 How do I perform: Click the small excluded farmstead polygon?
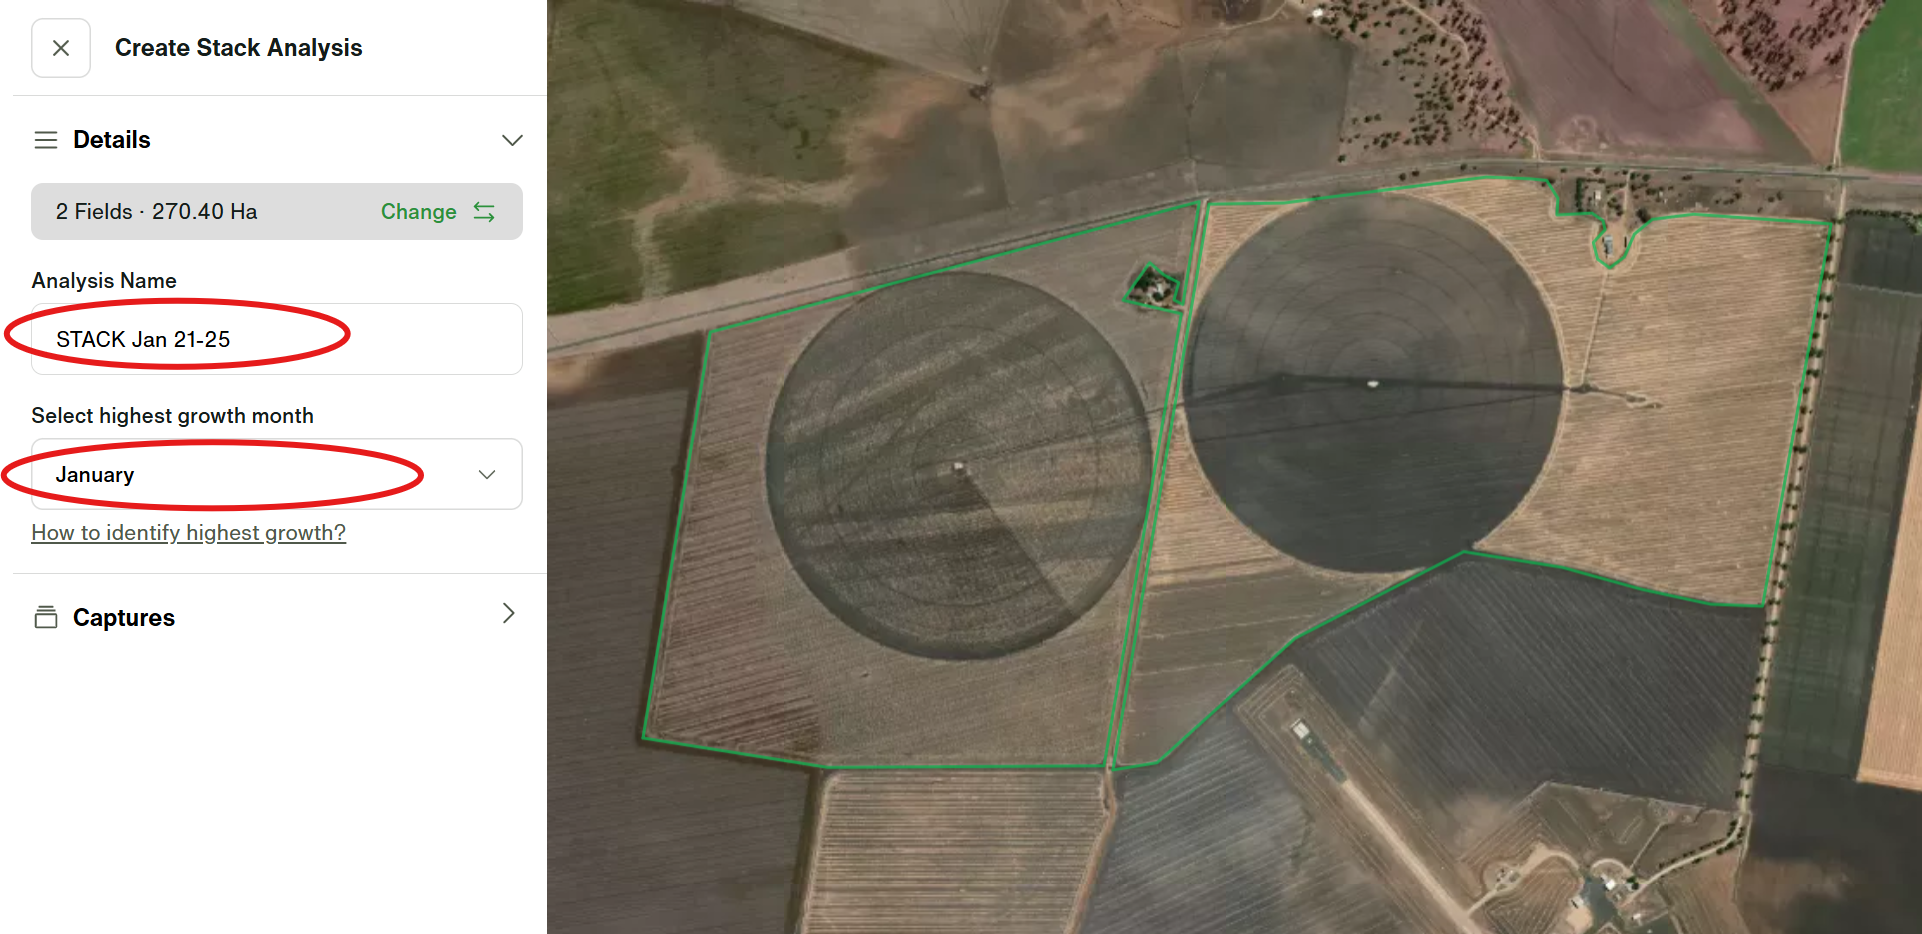(1154, 288)
